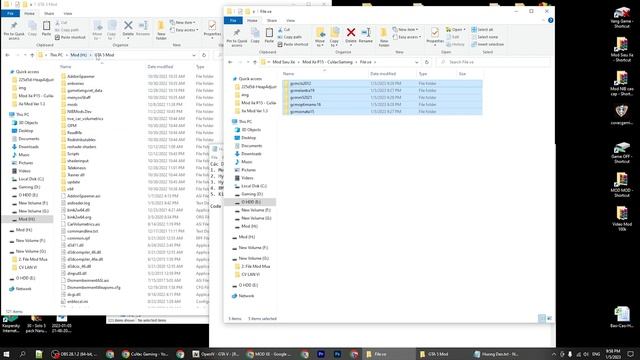Click Mod Sau Xe breadcrumb in File xe
Screen dimensions: 640x360
[283, 62]
